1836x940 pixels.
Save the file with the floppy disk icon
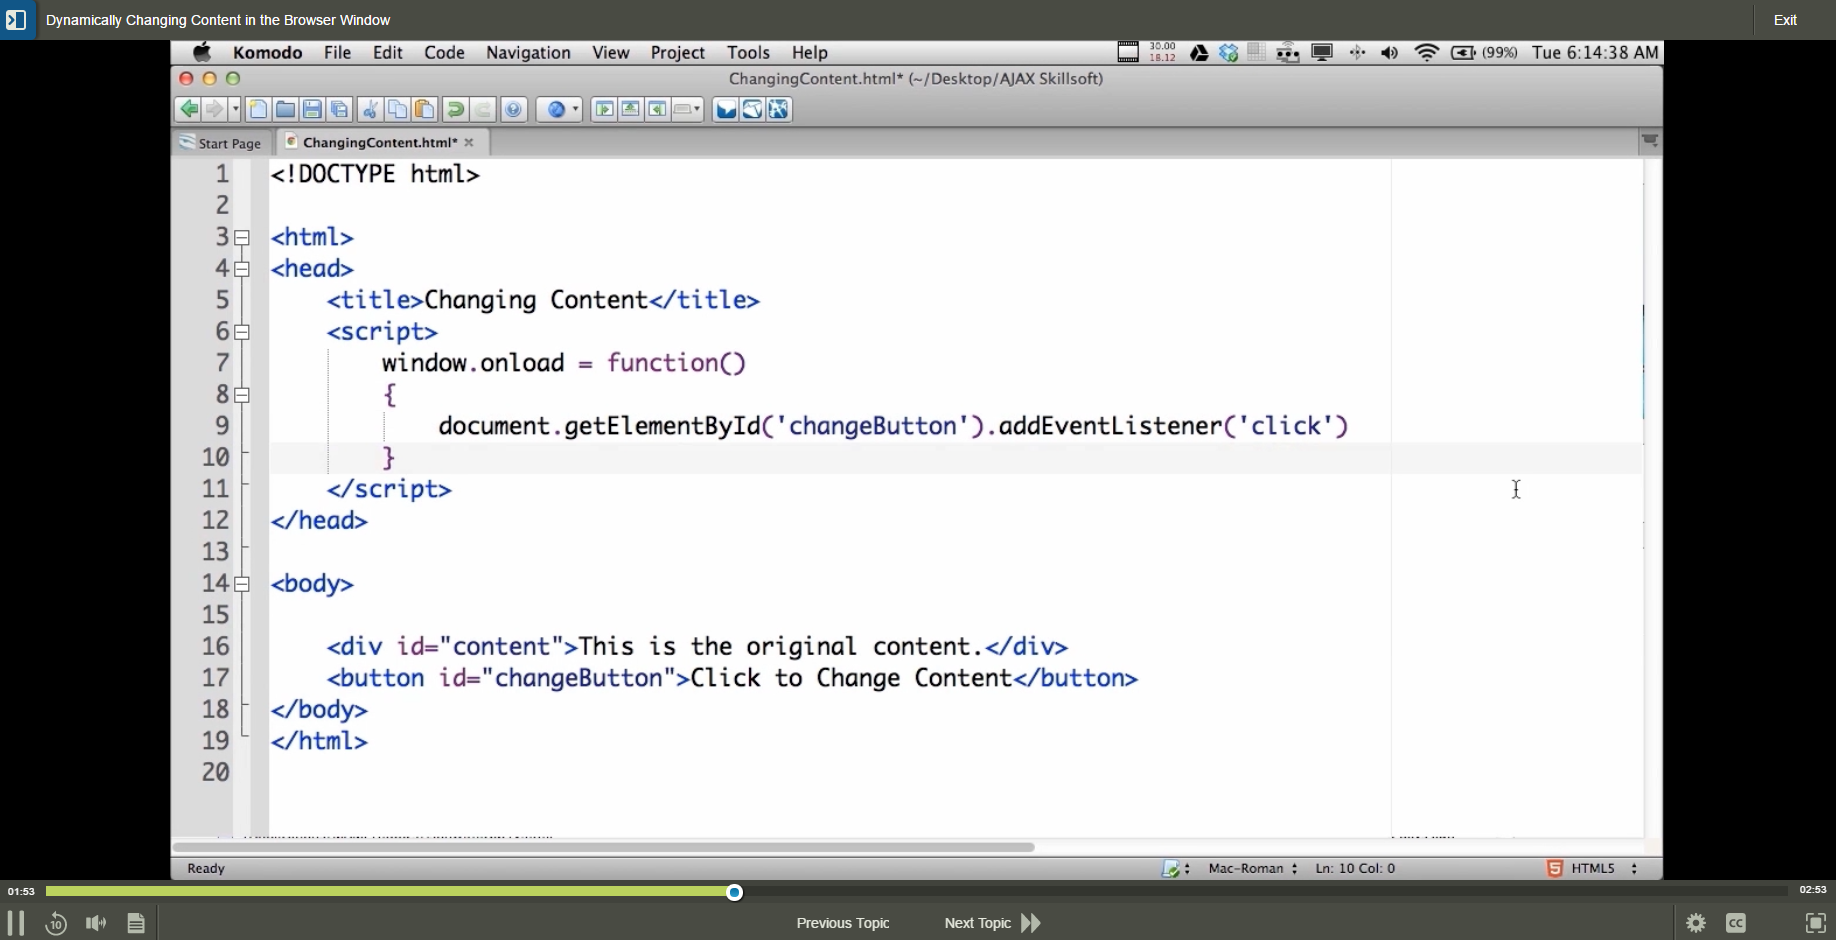(312, 110)
